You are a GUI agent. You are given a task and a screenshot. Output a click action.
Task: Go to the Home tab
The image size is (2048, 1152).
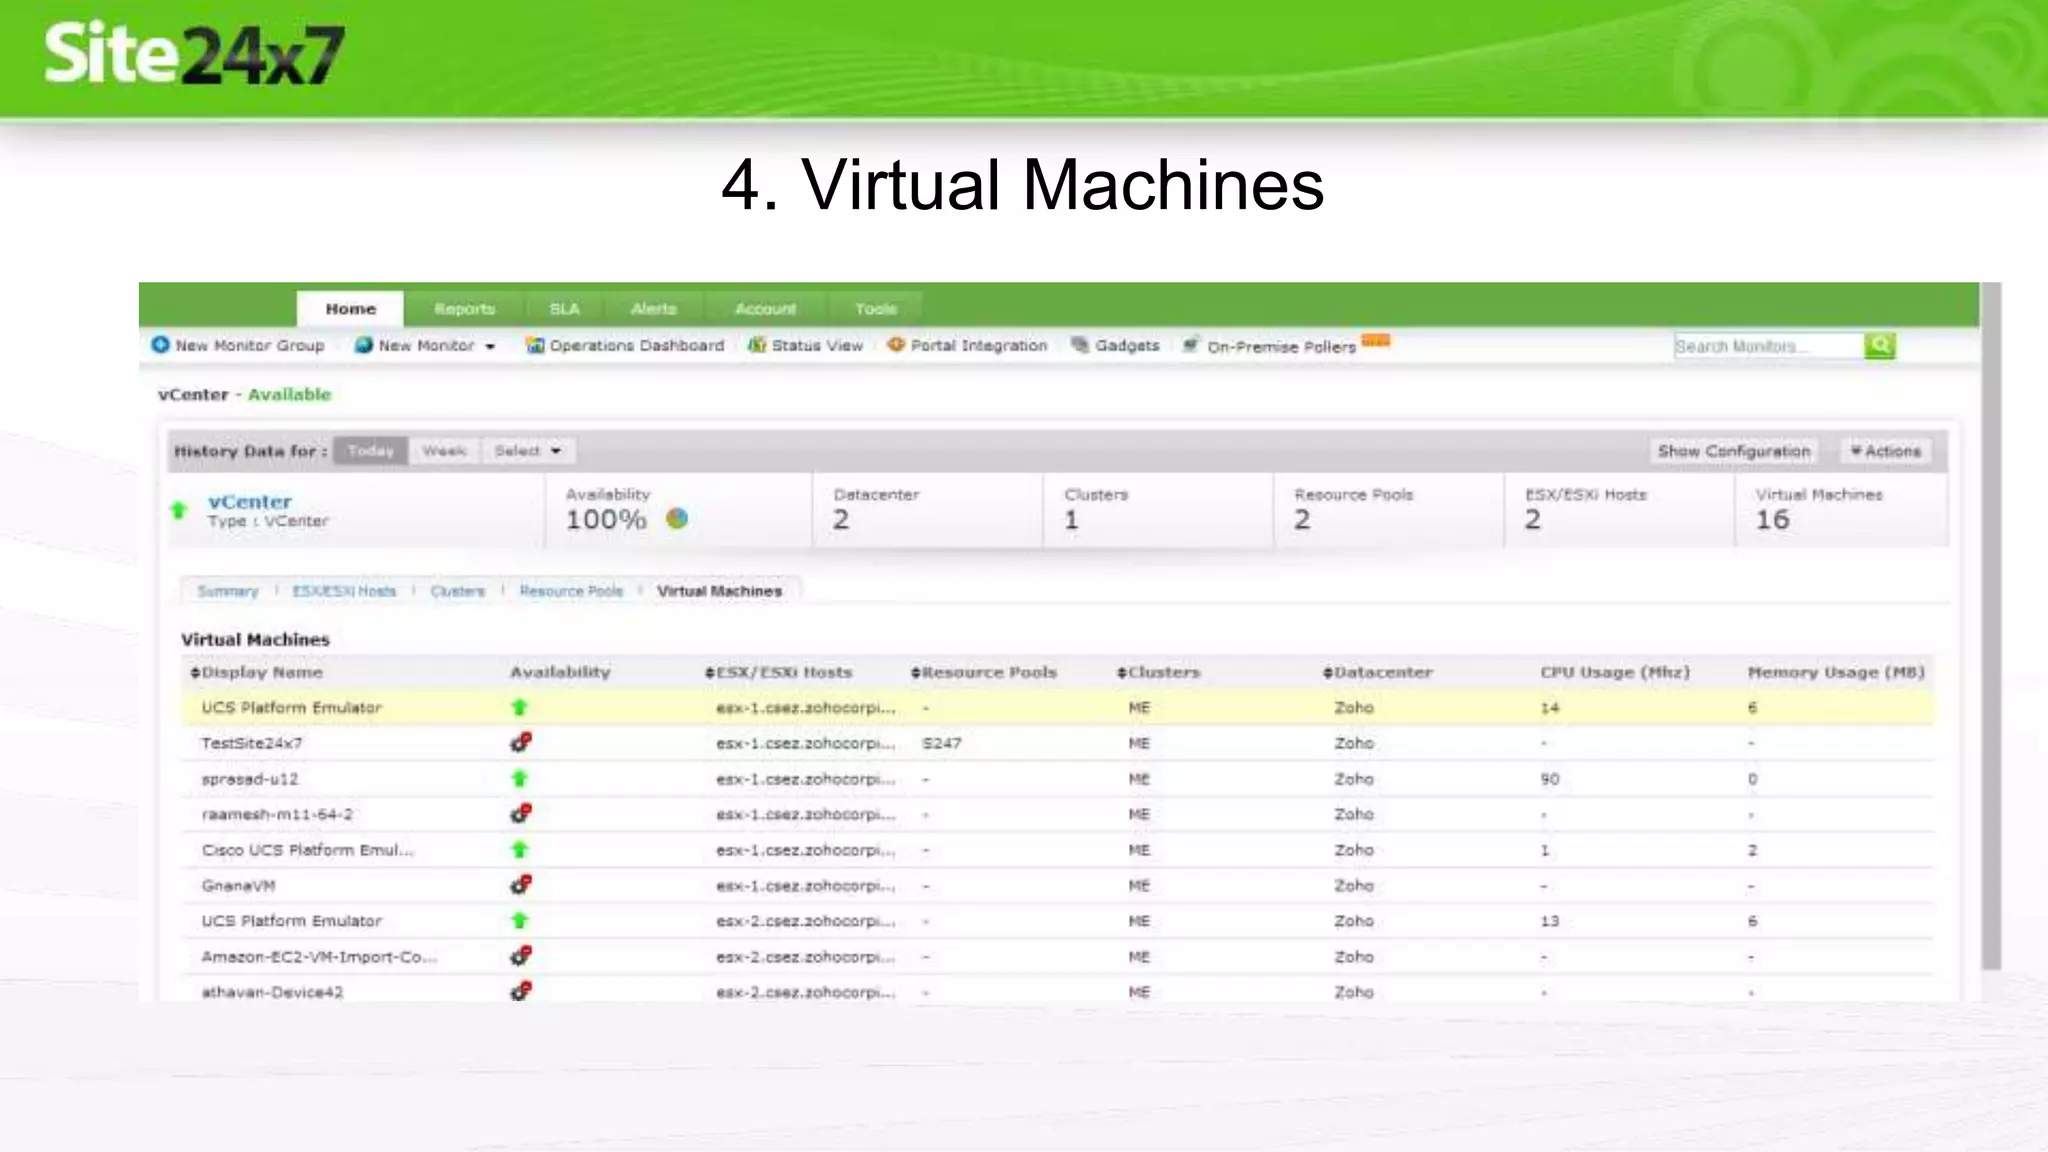[x=350, y=309]
